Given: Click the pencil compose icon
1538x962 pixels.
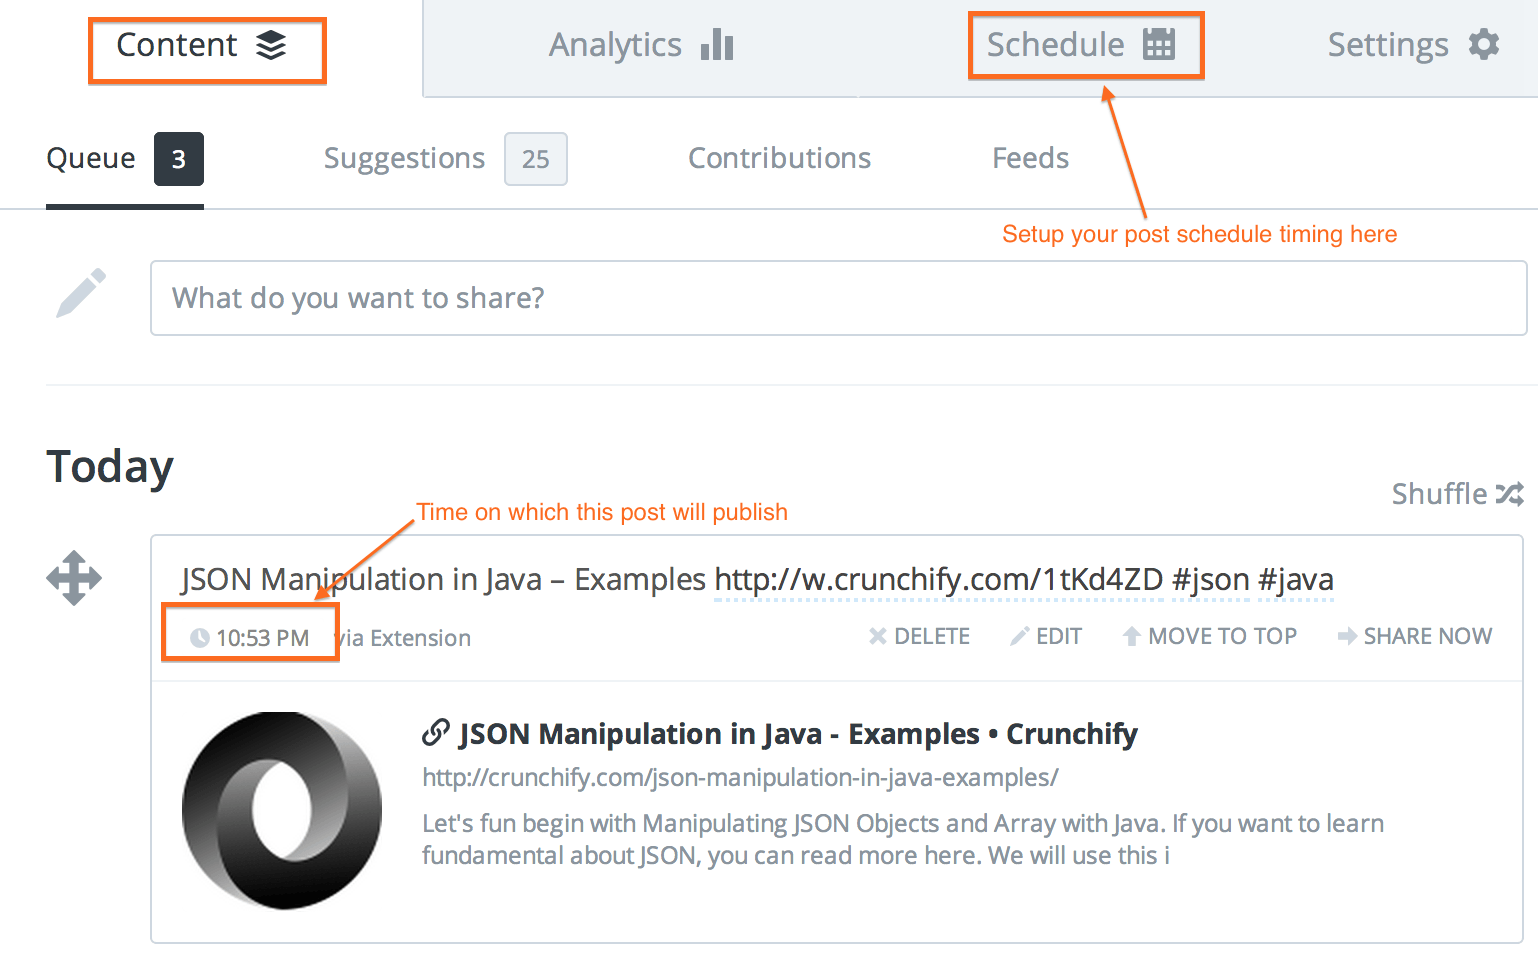Looking at the screenshot, I should click(81, 293).
